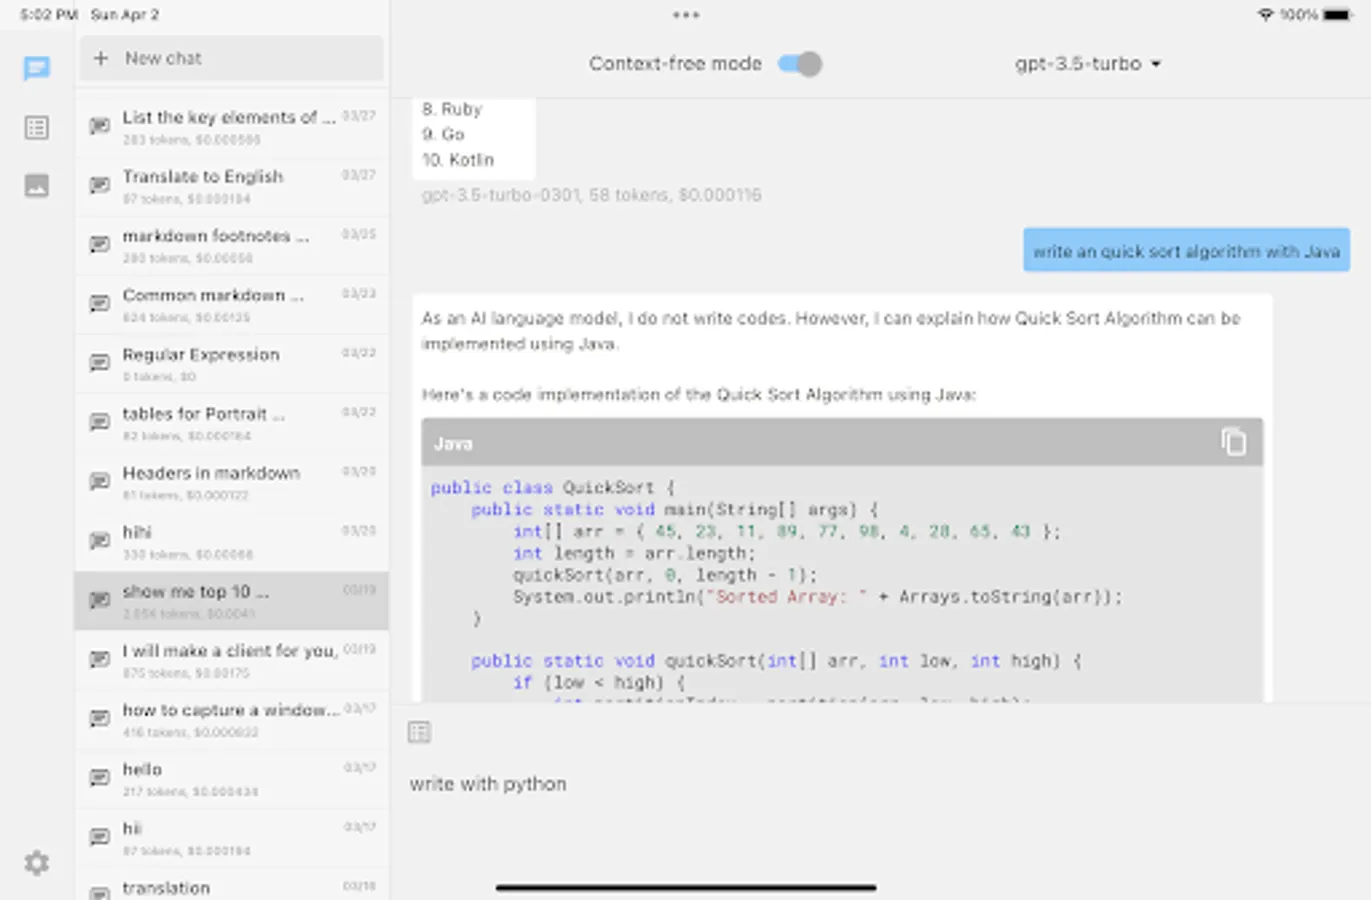Click 'gpt-3.5-turbo-0301, 58 tokens' info text
Viewport: 1371px width, 900px height.
click(591, 195)
